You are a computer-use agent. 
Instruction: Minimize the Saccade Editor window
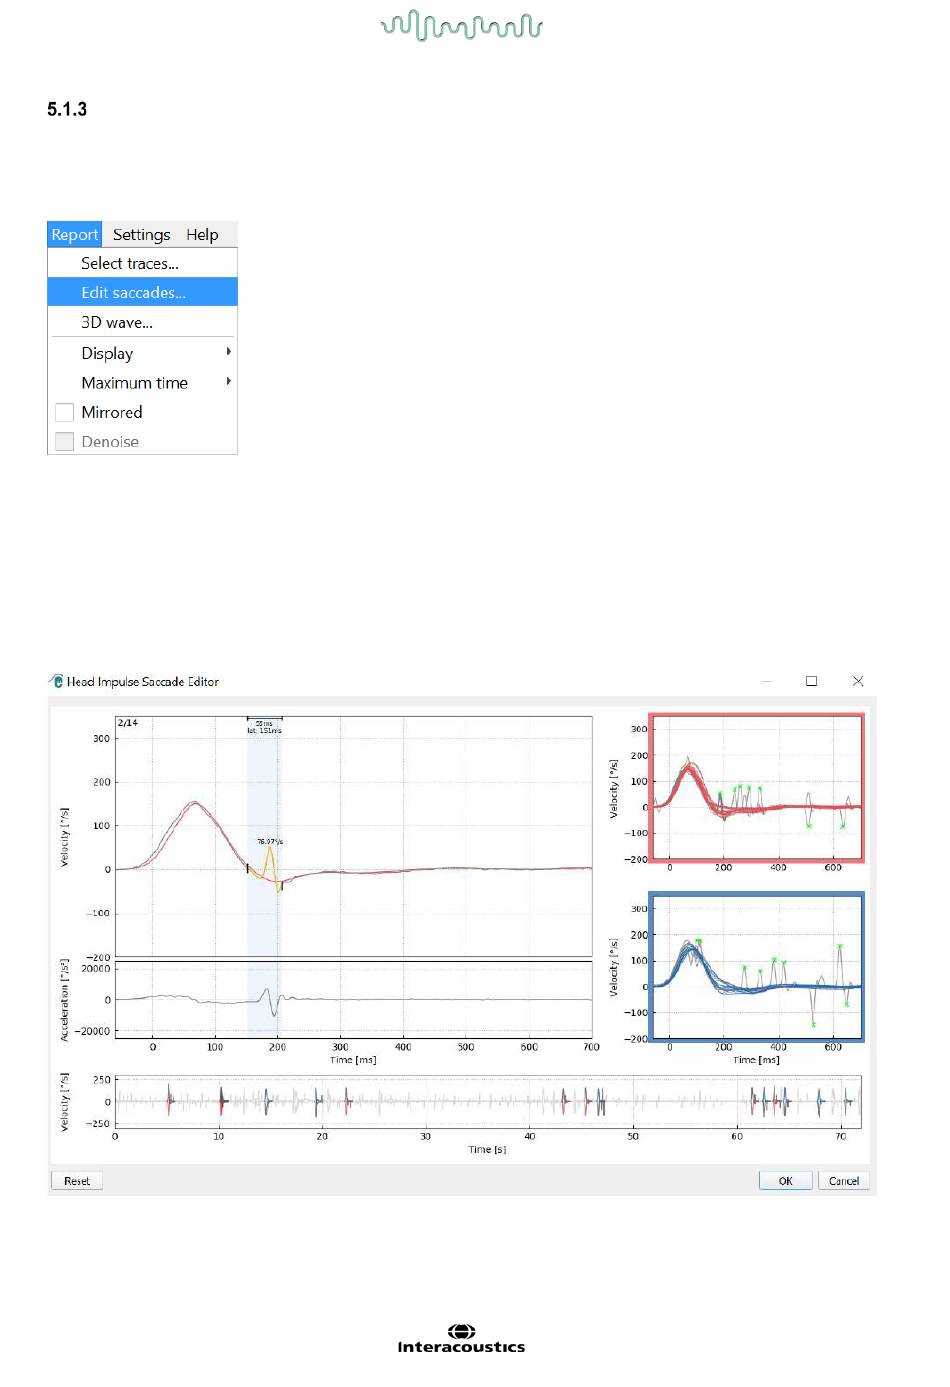766,681
